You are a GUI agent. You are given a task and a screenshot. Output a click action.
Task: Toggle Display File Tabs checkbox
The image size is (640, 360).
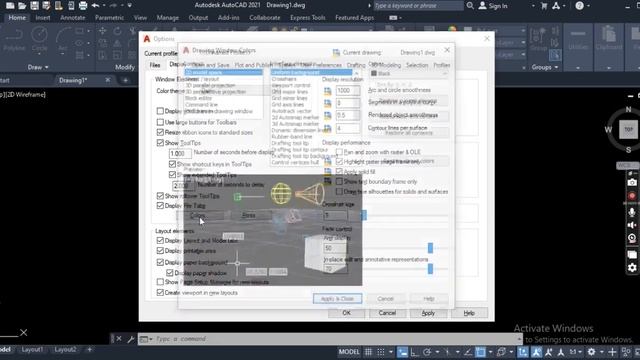tap(160, 206)
